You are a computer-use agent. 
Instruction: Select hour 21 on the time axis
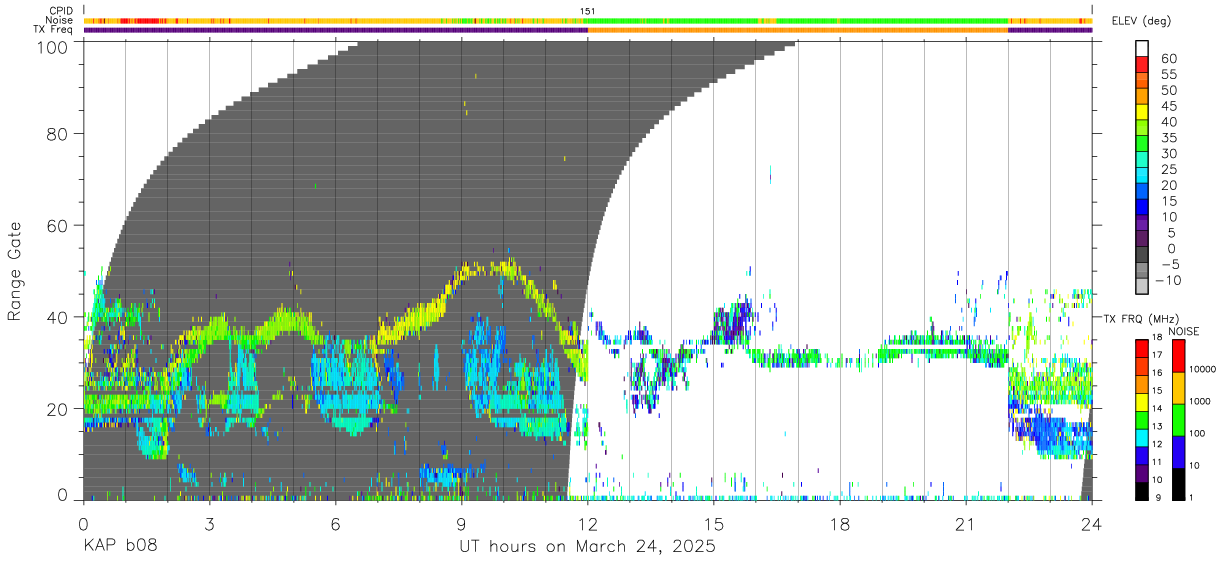pyautogui.click(x=965, y=524)
